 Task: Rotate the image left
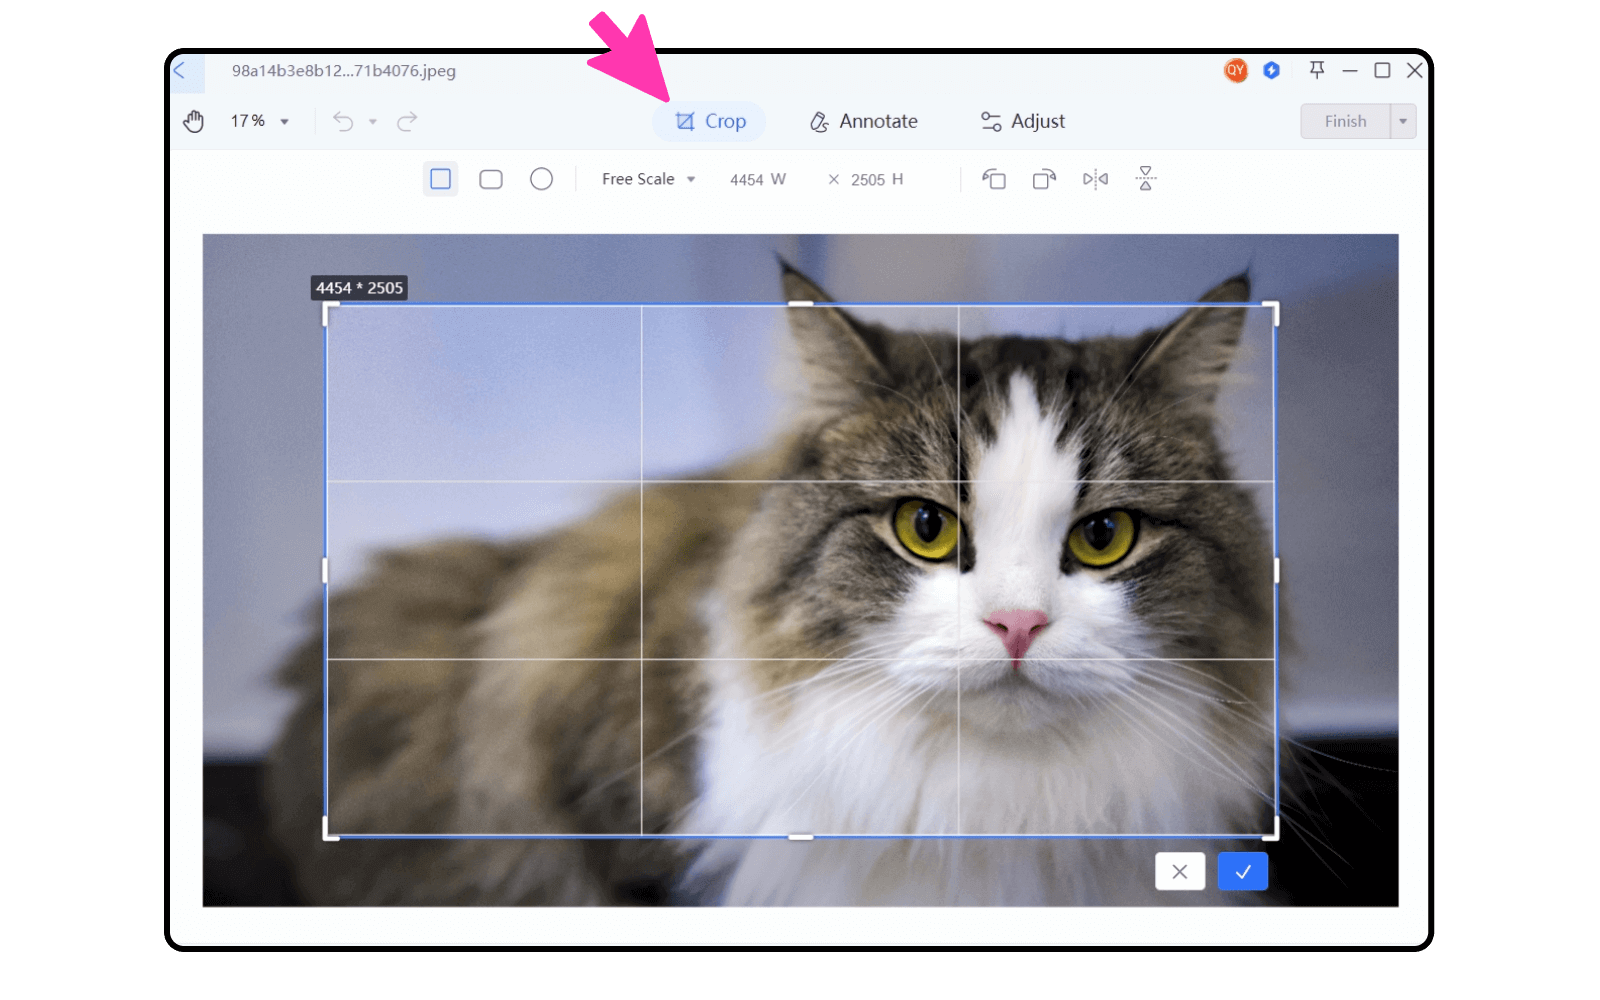click(x=994, y=179)
